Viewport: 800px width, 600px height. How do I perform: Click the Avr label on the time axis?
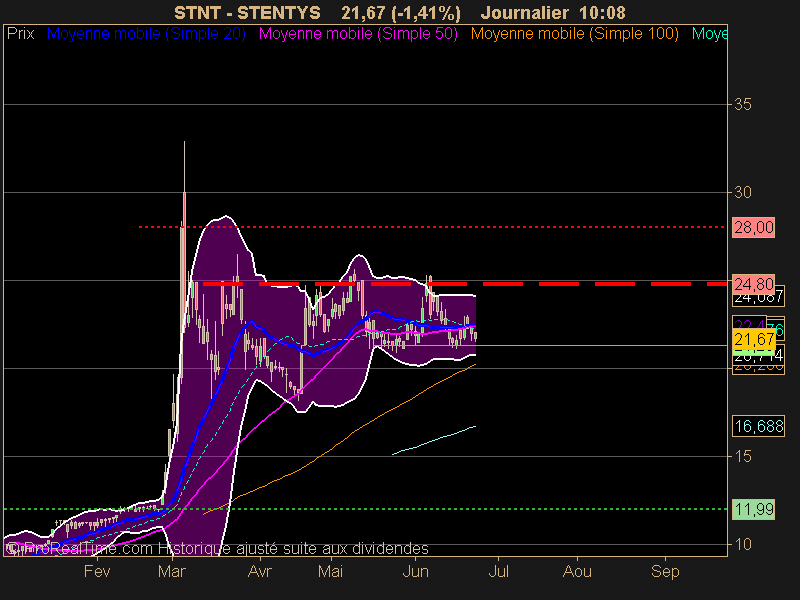[260, 571]
